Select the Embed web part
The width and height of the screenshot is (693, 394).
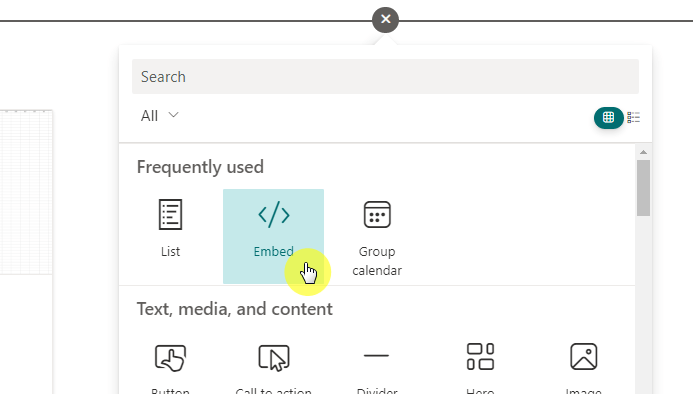pos(273,236)
